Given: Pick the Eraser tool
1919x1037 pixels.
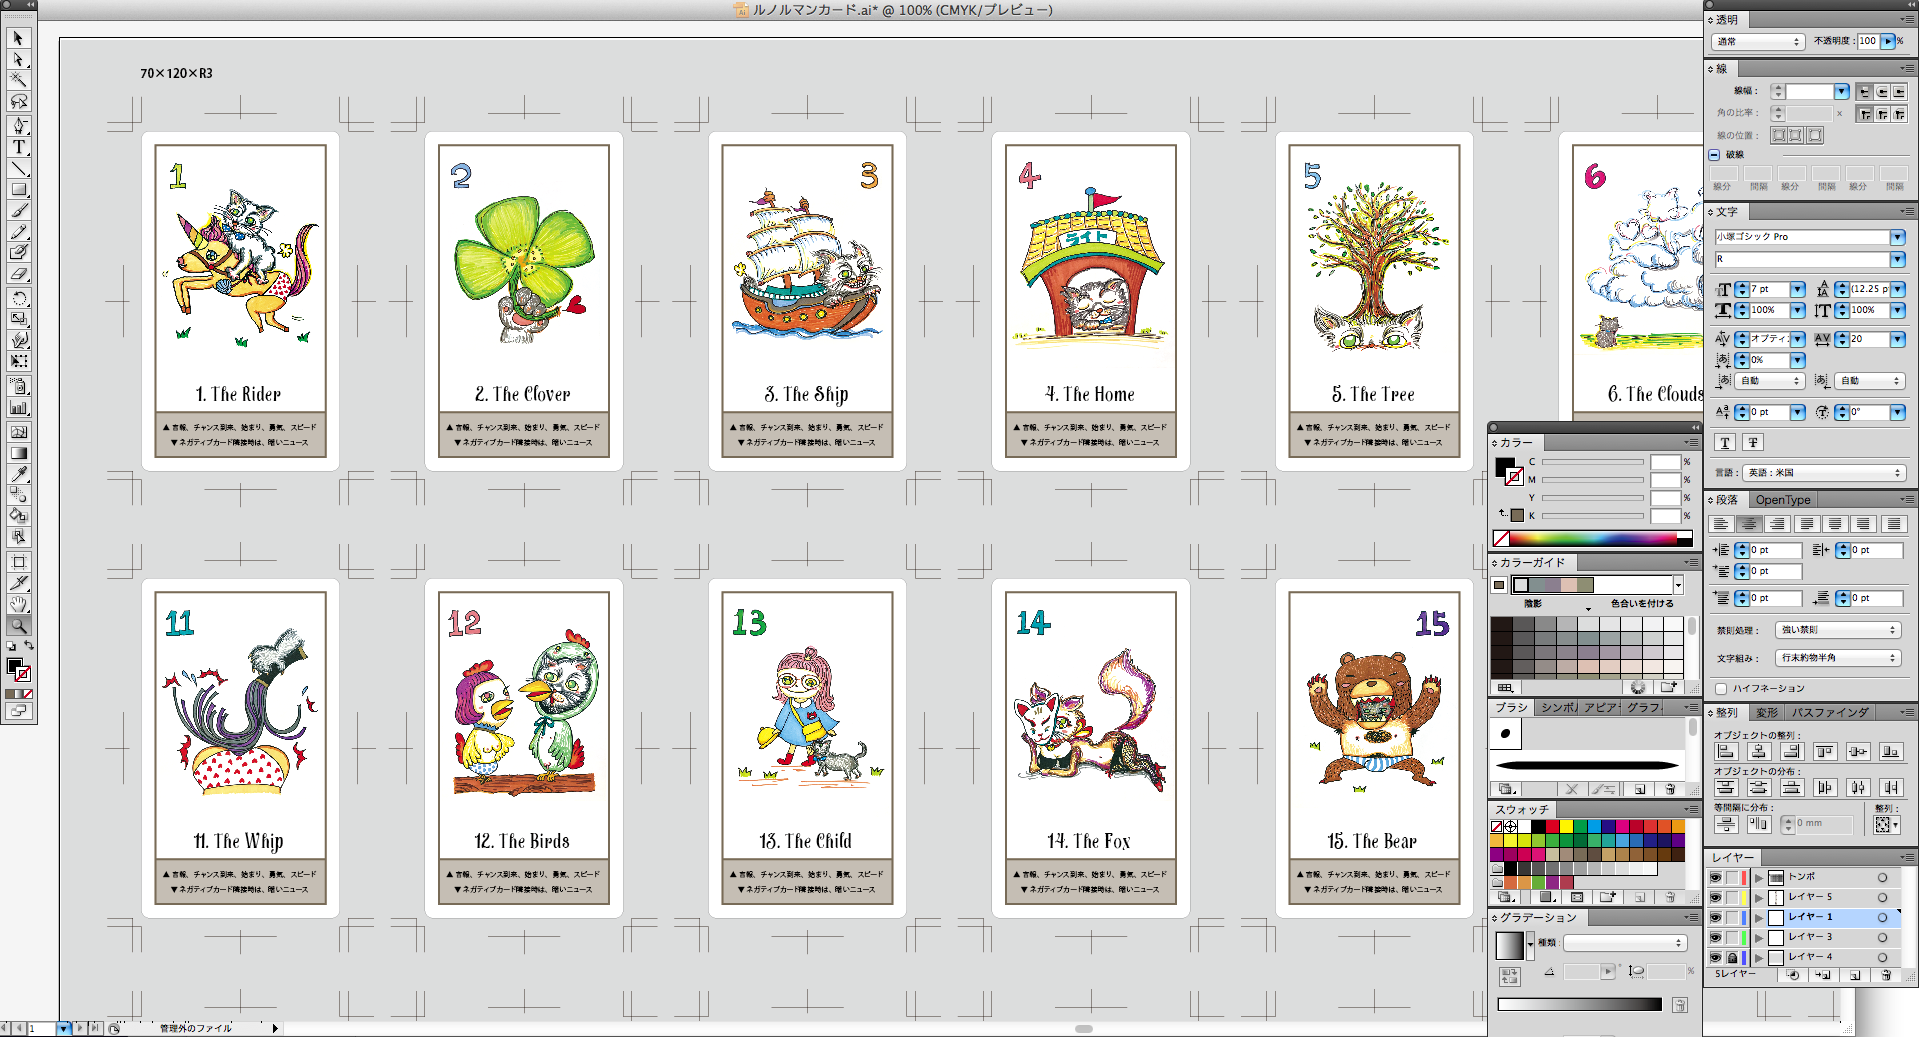Looking at the screenshot, I should [x=19, y=274].
